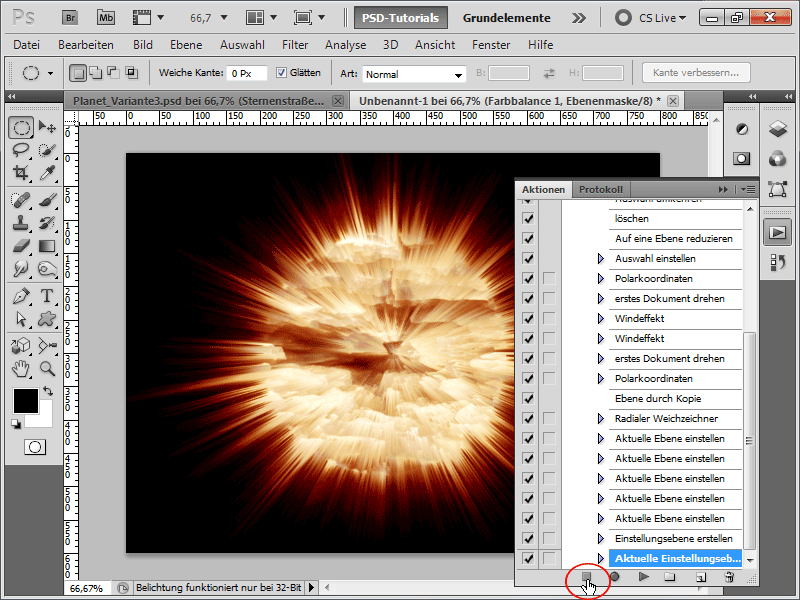Toggle the checkmark for the löschen step
The image size is (800, 600).
coord(528,218)
